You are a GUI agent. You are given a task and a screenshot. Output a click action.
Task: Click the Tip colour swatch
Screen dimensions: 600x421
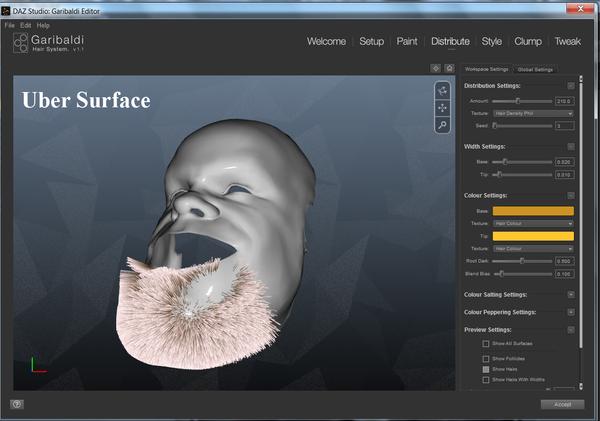coord(533,236)
